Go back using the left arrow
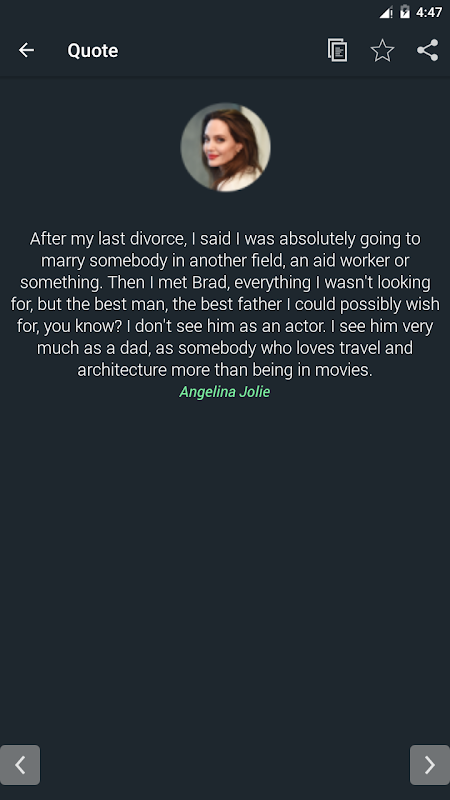450x800 pixels. coord(26,50)
